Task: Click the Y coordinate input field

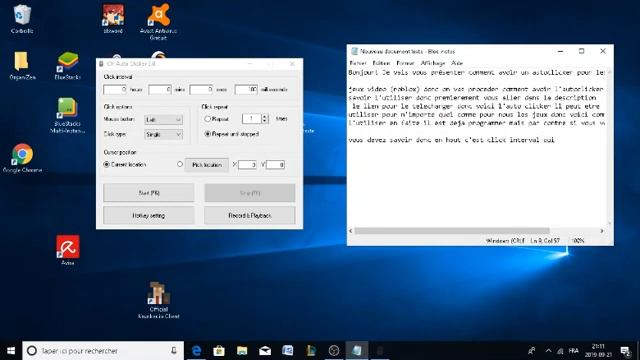Action: click(x=275, y=164)
